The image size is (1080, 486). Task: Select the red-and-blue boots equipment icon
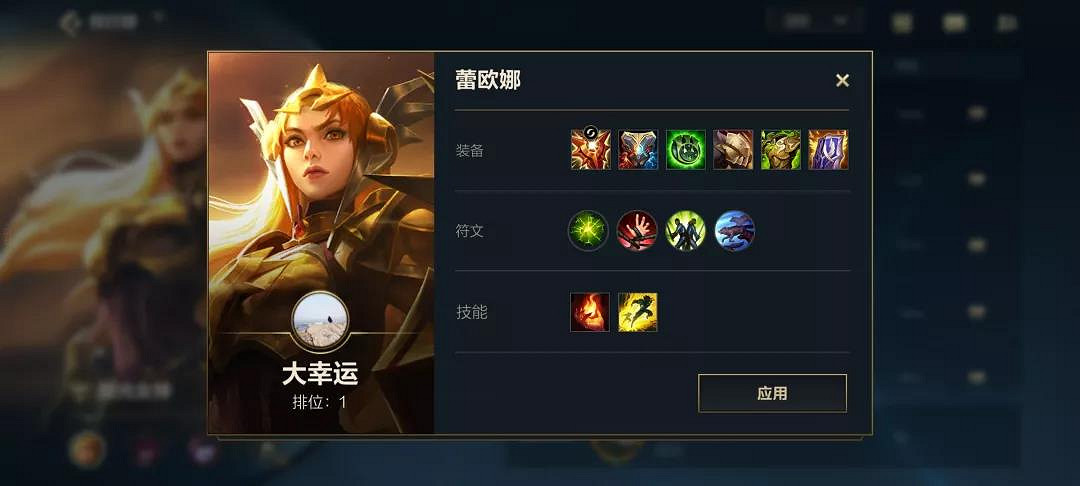(638, 149)
